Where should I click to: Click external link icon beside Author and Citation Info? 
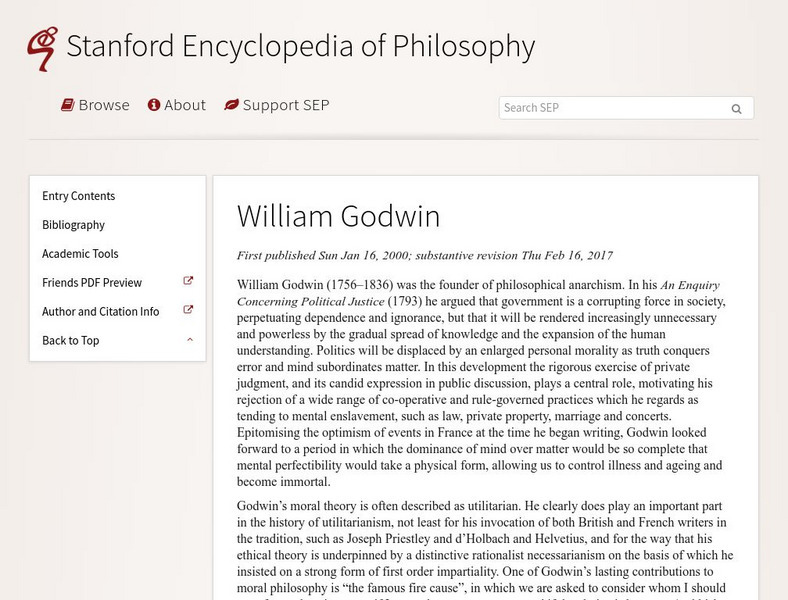coord(189,311)
